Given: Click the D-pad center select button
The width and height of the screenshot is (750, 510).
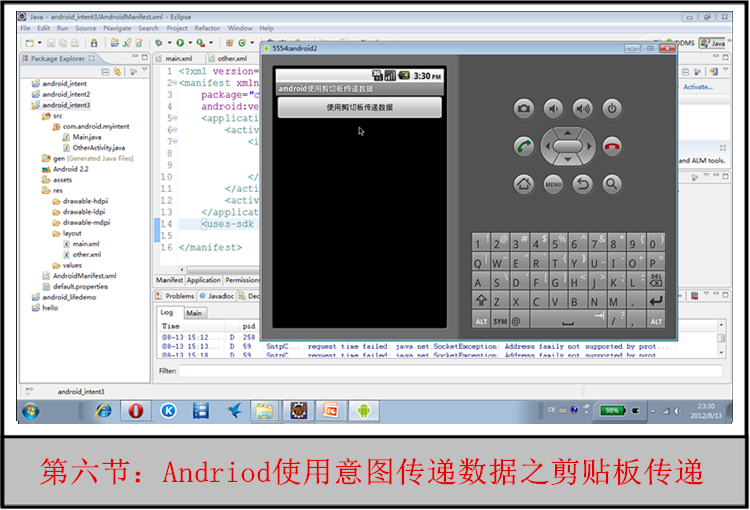Looking at the screenshot, I should 568,146.
